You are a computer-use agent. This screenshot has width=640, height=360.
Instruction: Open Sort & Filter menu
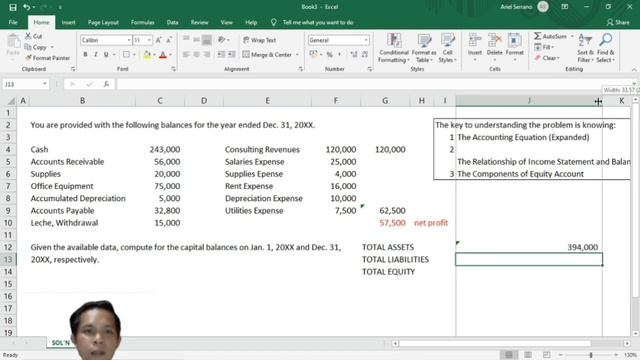pyautogui.click(x=585, y=48)
